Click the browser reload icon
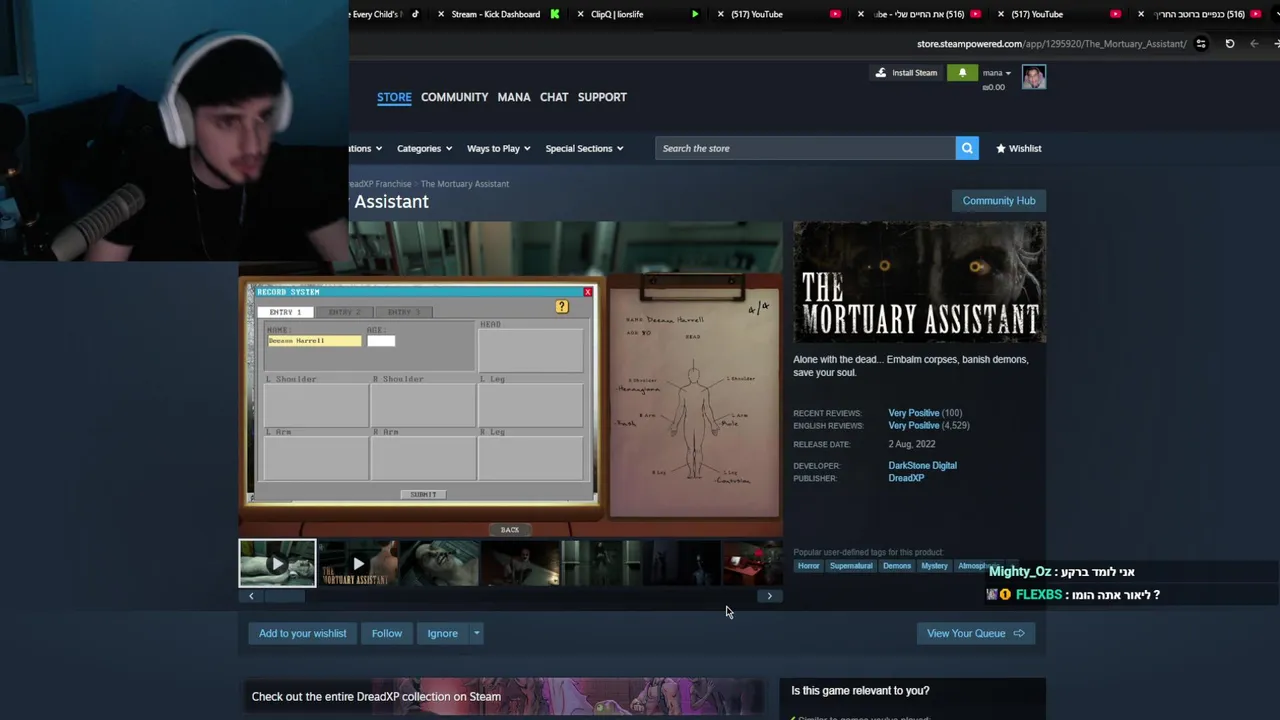Screen dimensions: 1280x720 (1229, 44)
